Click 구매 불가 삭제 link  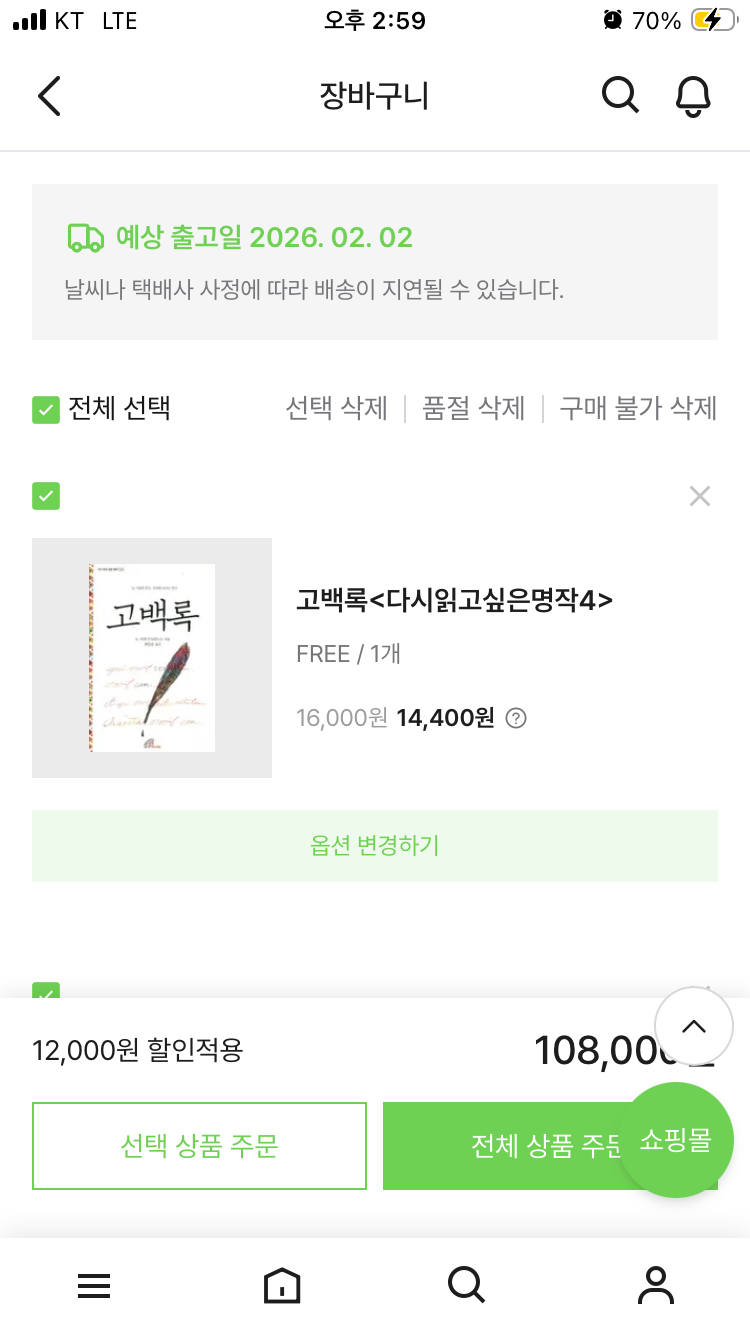click(x=638, y=409)
